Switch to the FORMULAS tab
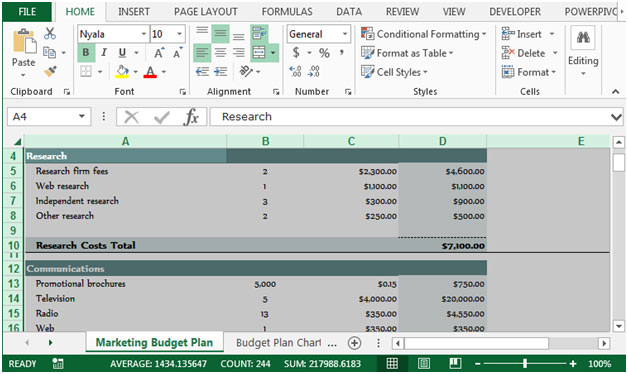 287,12
